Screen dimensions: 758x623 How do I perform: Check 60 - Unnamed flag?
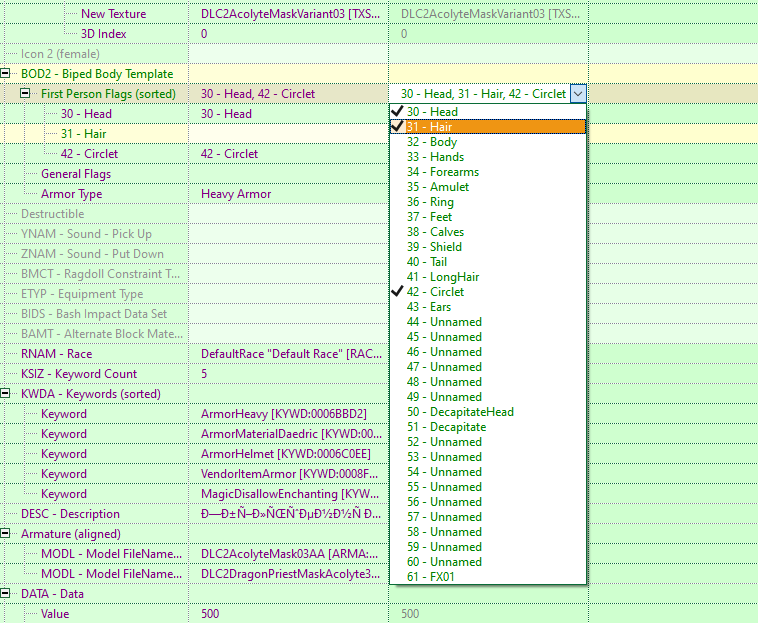pyautogui.click(x=488, y=561)
